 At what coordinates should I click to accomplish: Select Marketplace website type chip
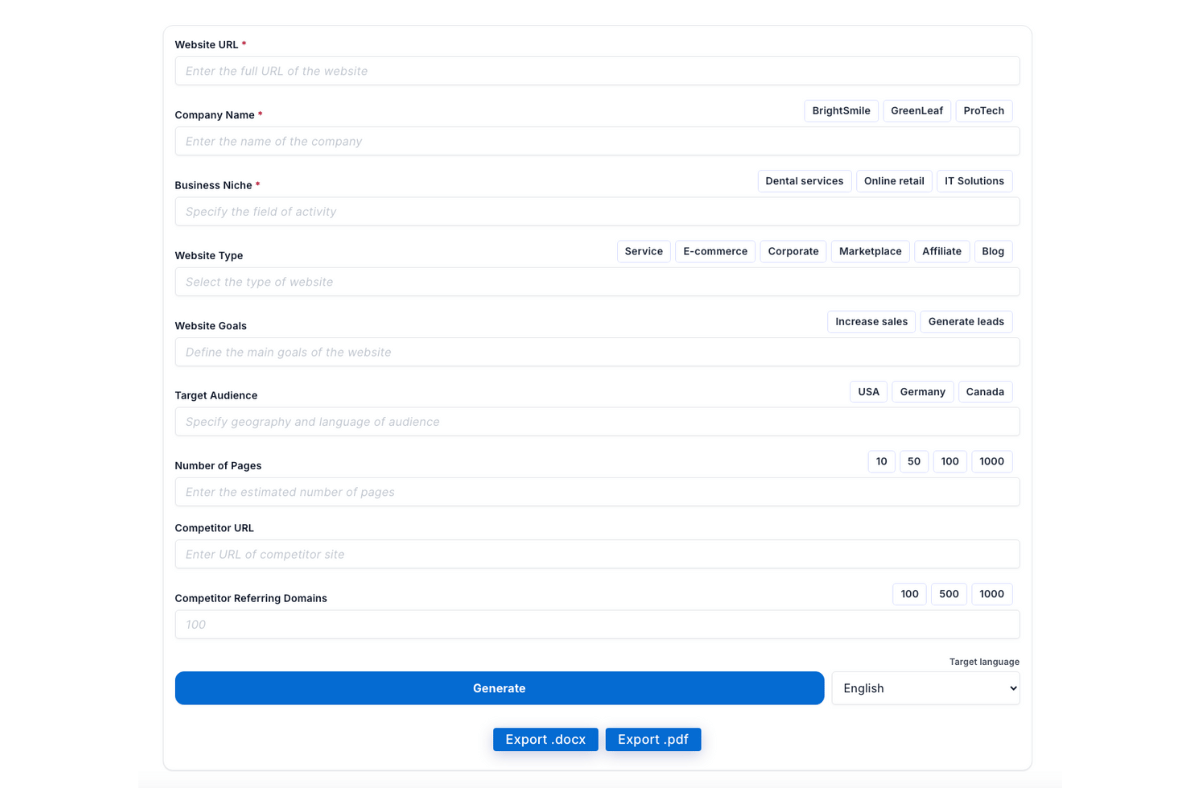tap(870, 252)
